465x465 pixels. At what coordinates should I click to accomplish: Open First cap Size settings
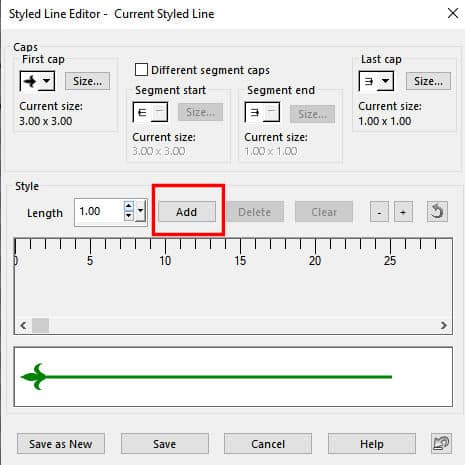point(87,81)
